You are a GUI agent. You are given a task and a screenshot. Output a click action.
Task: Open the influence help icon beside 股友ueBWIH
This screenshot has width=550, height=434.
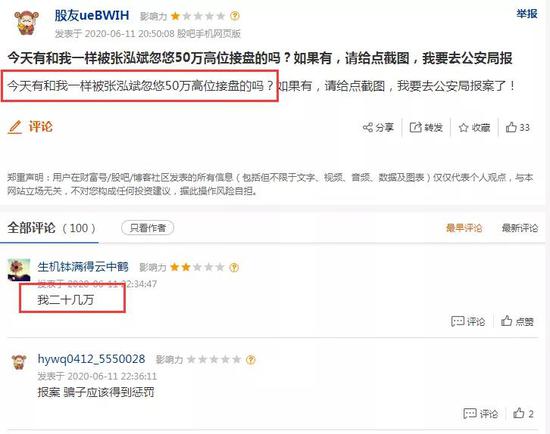click(235, 16)
